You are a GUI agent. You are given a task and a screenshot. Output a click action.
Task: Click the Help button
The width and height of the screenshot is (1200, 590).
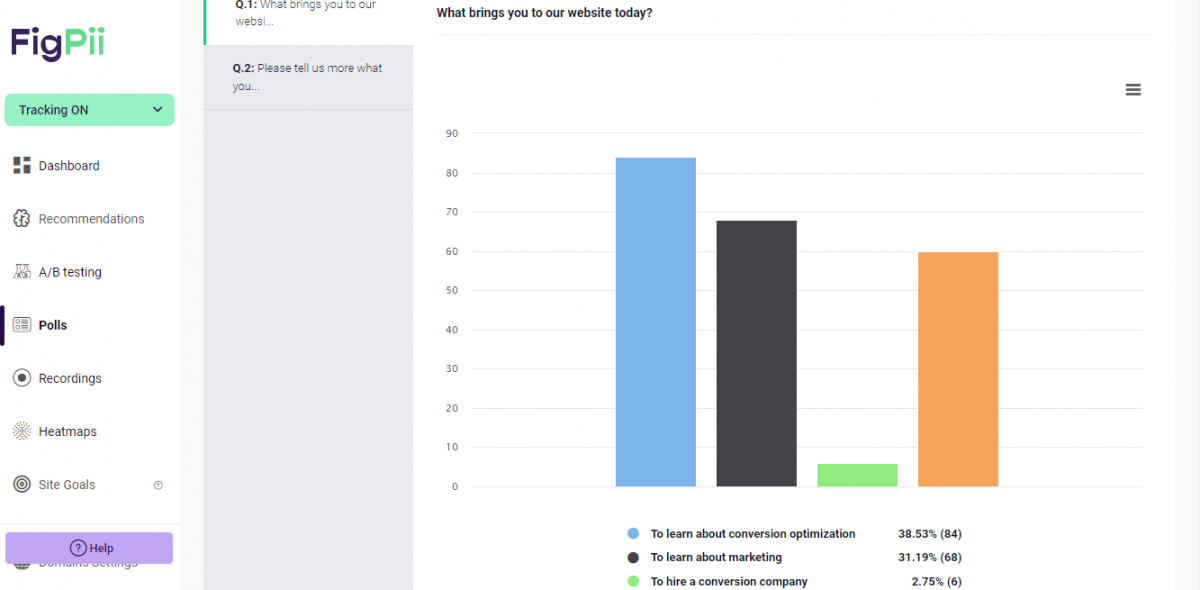pyautogui.click(x=89, y=548)
